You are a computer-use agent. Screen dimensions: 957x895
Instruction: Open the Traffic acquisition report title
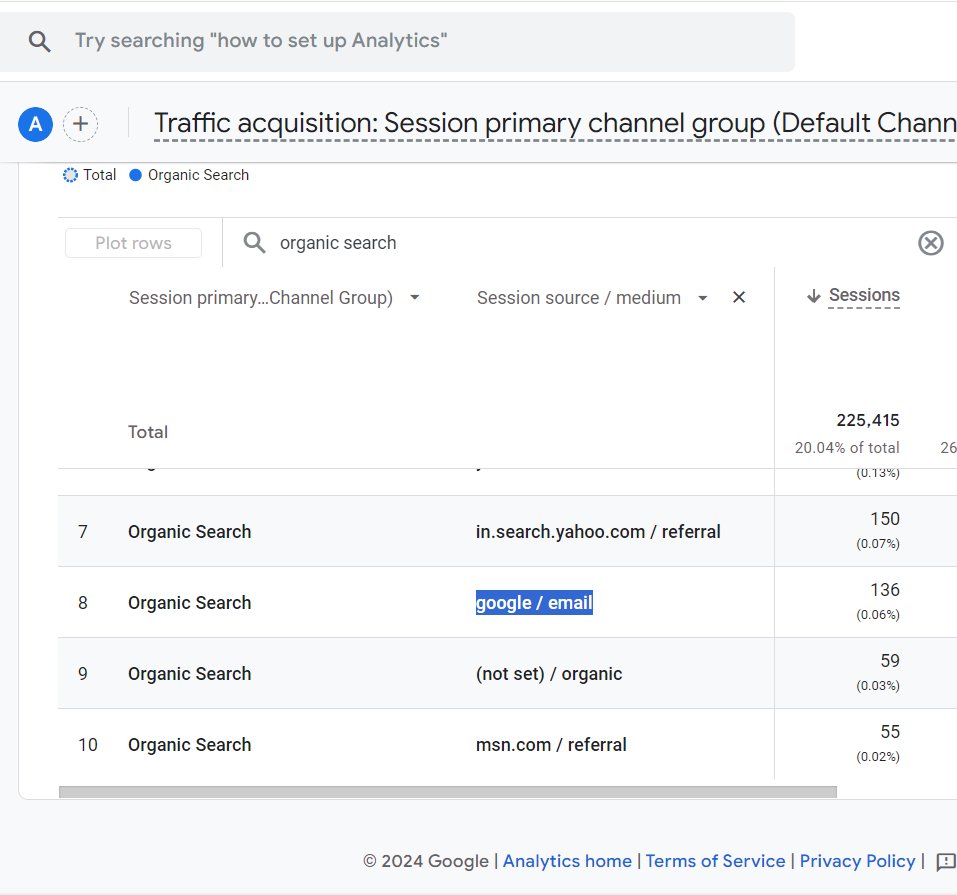point(555,123)
